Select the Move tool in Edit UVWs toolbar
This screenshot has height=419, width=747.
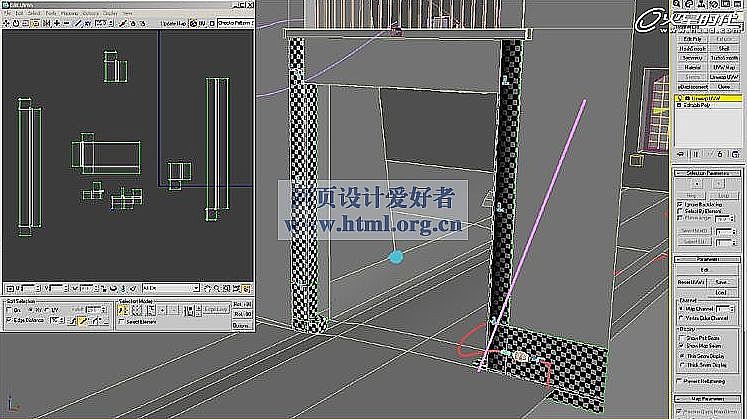(x=6, y=23)
